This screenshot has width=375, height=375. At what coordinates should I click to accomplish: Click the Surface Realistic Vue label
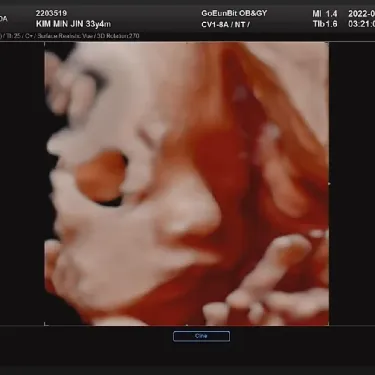[x=66, y=36]
